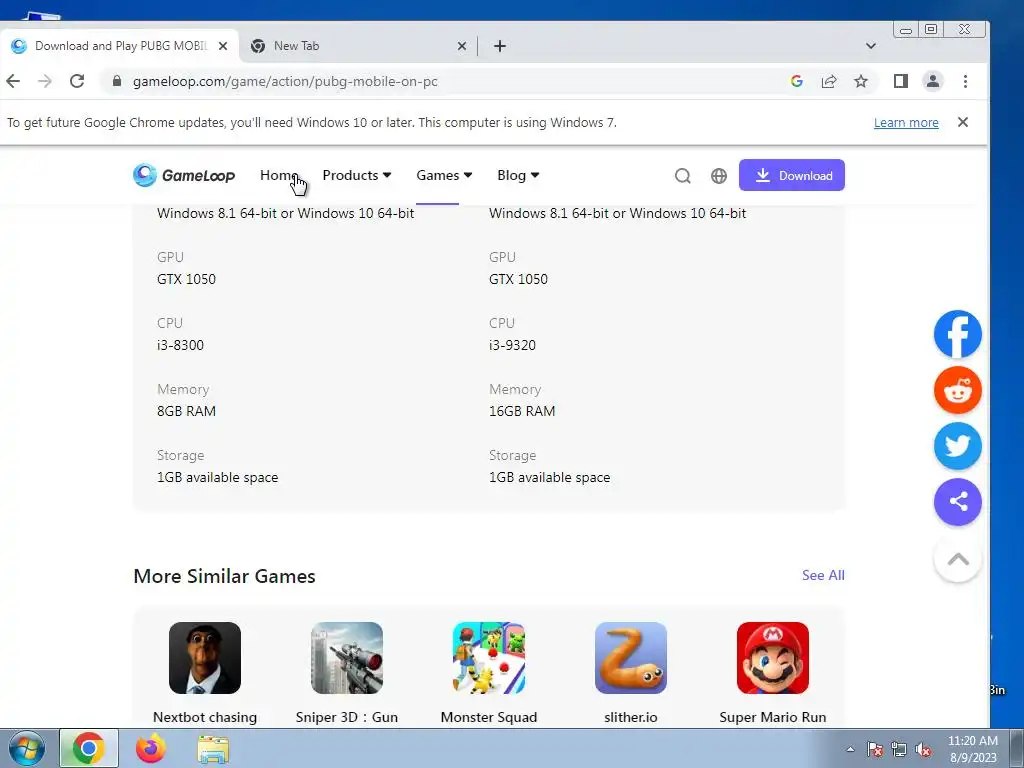1024x768 pixels.
Task: Share page on Twitter
Action: [957, 446]
